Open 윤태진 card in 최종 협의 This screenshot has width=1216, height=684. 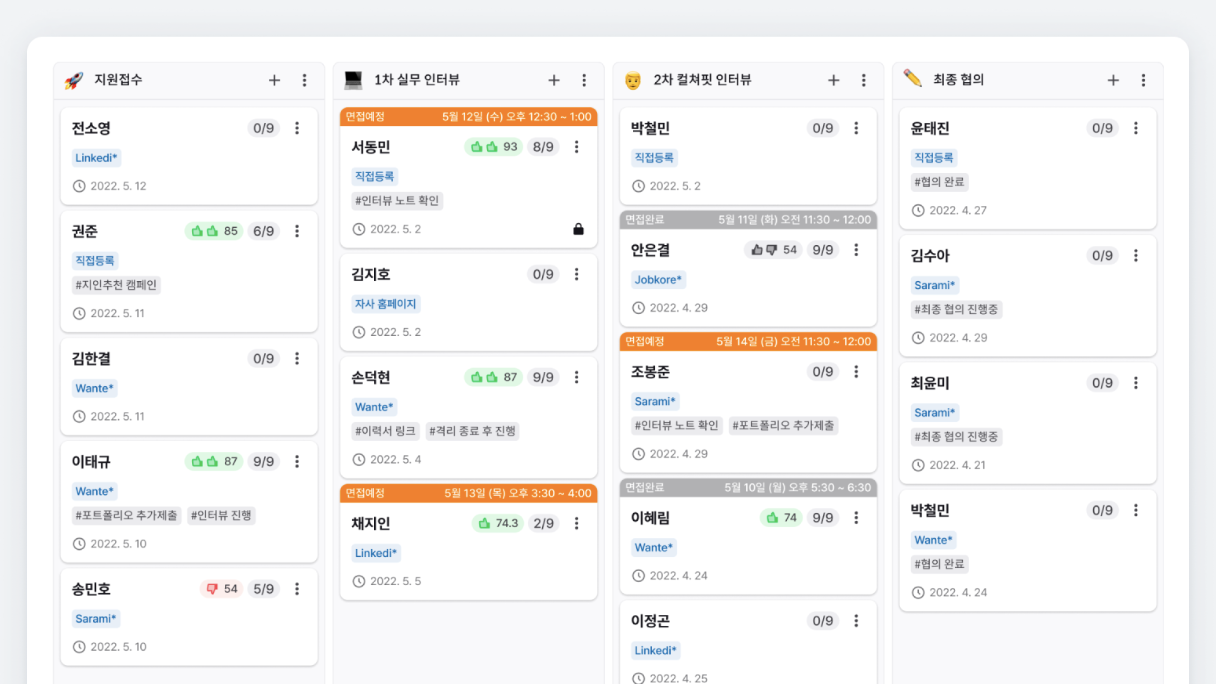[x=1028, y=168]
